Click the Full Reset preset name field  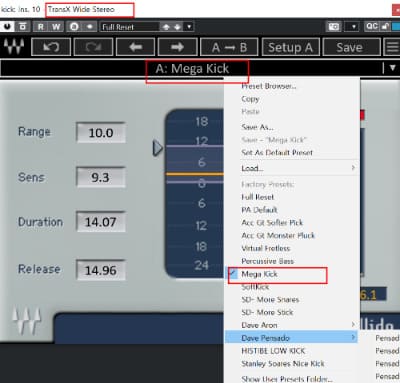[x=129, y=27]
